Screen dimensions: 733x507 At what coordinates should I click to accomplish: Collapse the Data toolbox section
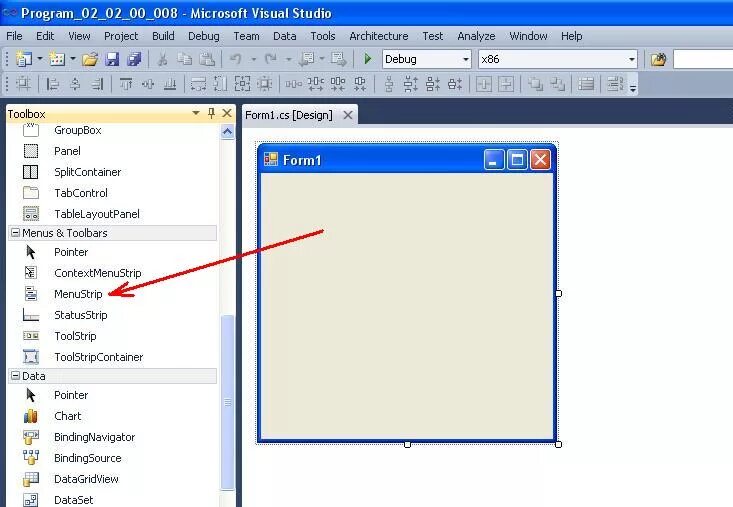tap(15, 375)
